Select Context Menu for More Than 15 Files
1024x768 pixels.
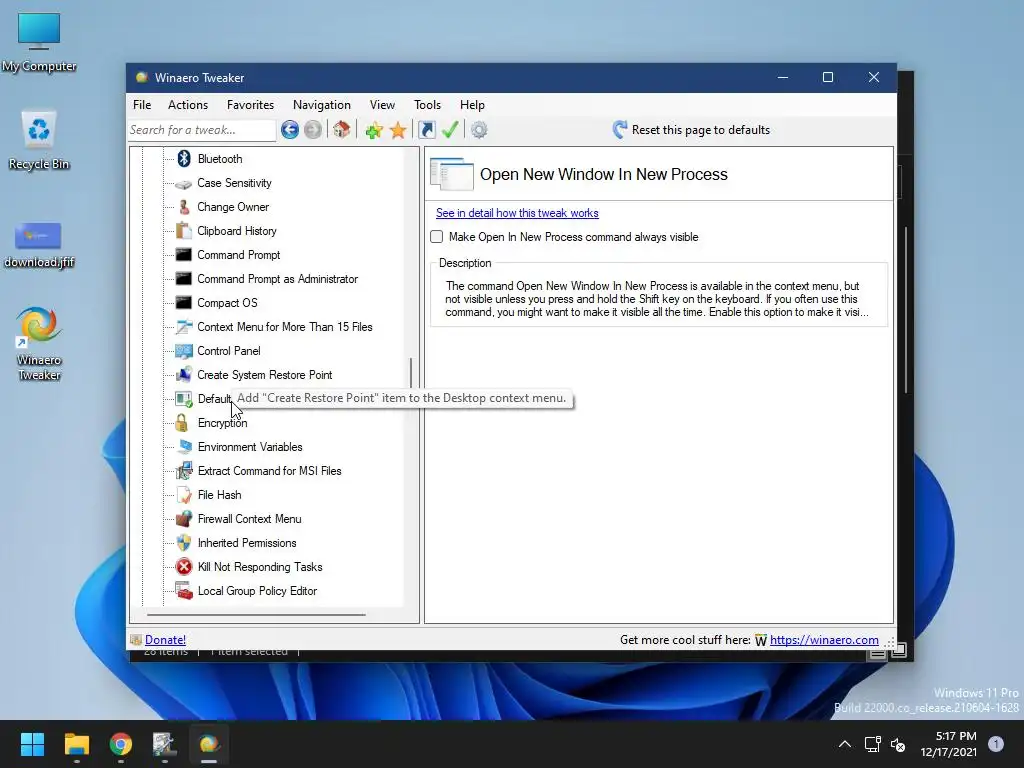tap(285, 327)
